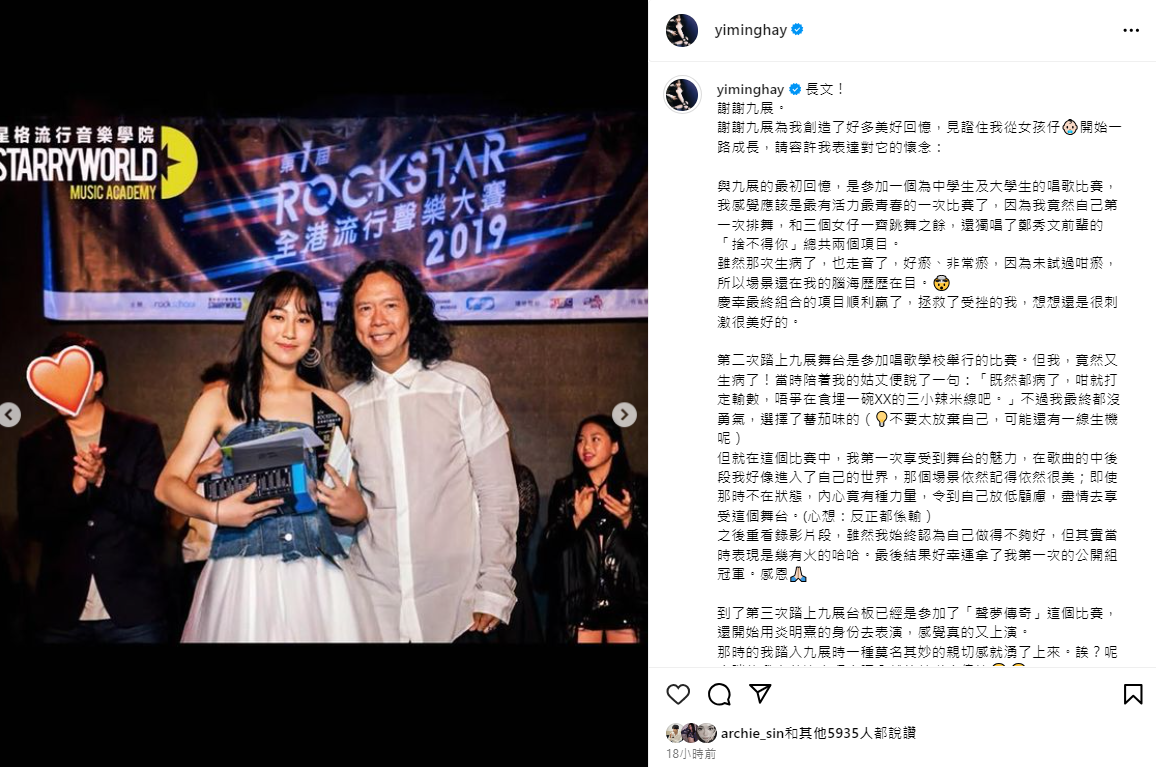Image resolution: width=1156 pixels, height=767 pixels.
Task: Go to the next photo arrow
Action: pos(624,414)
